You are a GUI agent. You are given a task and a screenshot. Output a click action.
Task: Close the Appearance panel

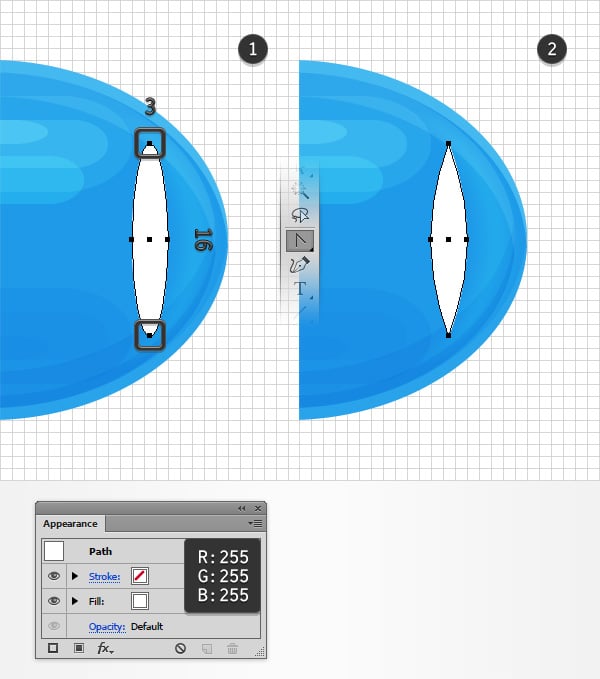click(258, 508)
